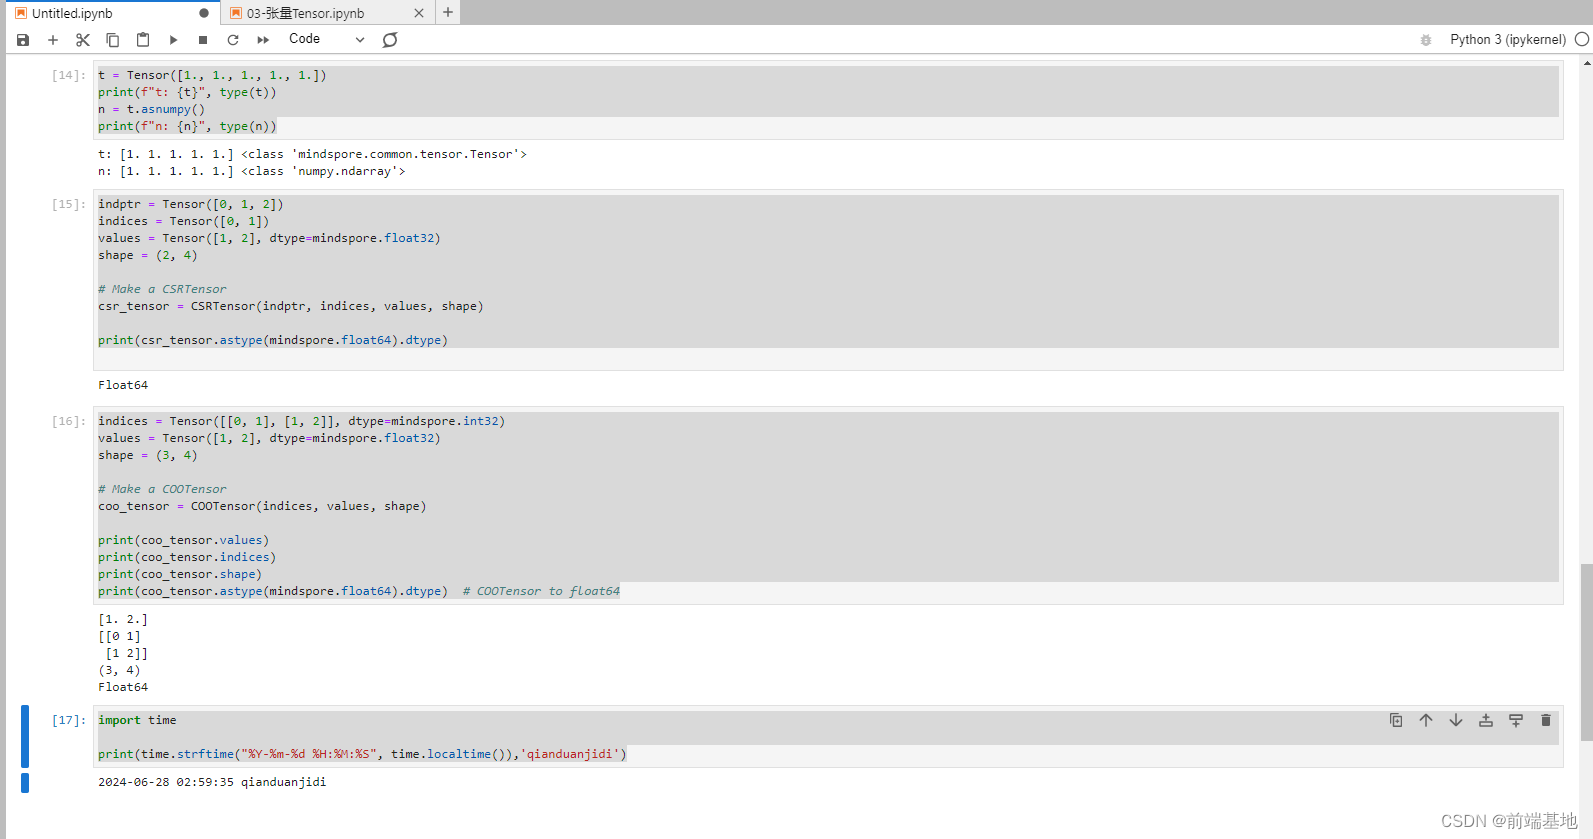Click the render side-by-side circular icon in toolbar
The image size is (1593, 839).
point(390,40)
